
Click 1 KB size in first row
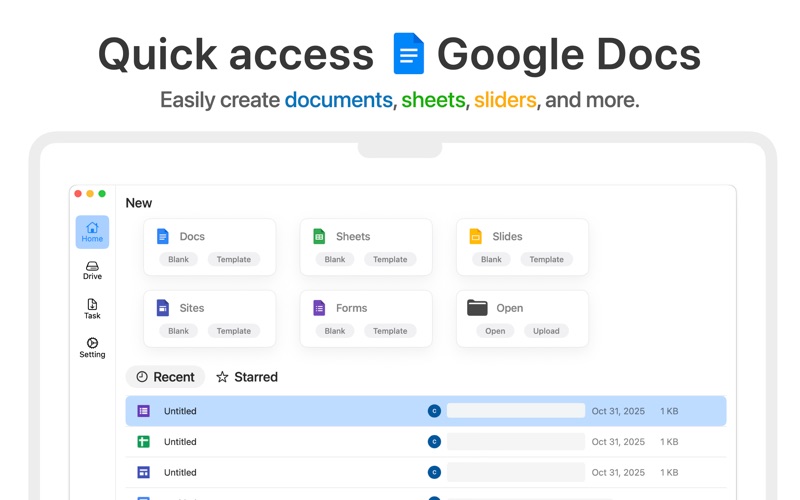tap(669, 411)
